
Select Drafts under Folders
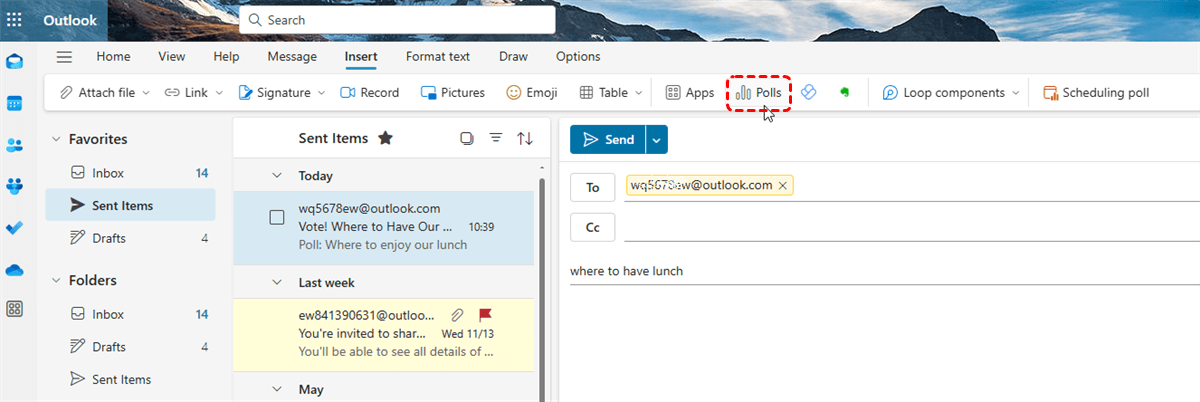(x=130, y=347)
